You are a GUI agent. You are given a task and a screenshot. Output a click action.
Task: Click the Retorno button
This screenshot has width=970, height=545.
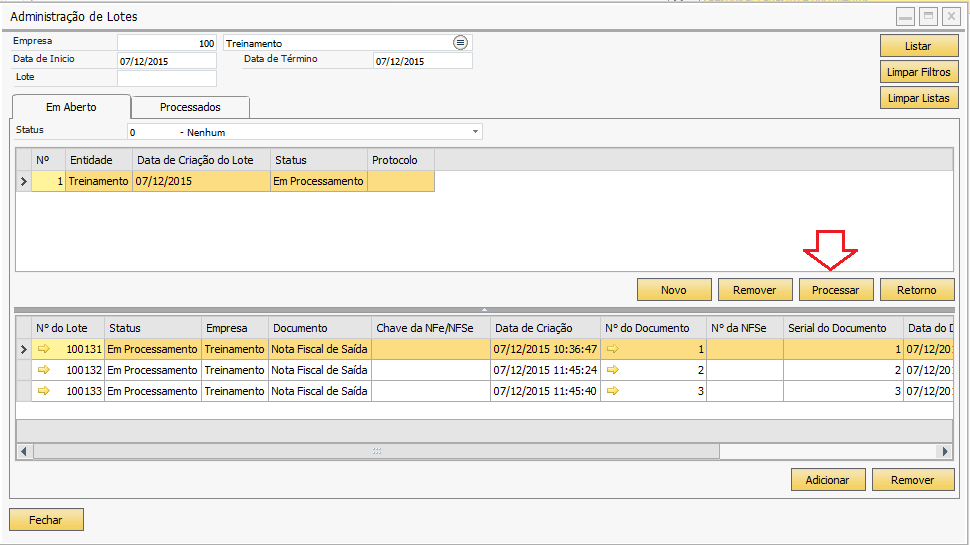[917, 290]
